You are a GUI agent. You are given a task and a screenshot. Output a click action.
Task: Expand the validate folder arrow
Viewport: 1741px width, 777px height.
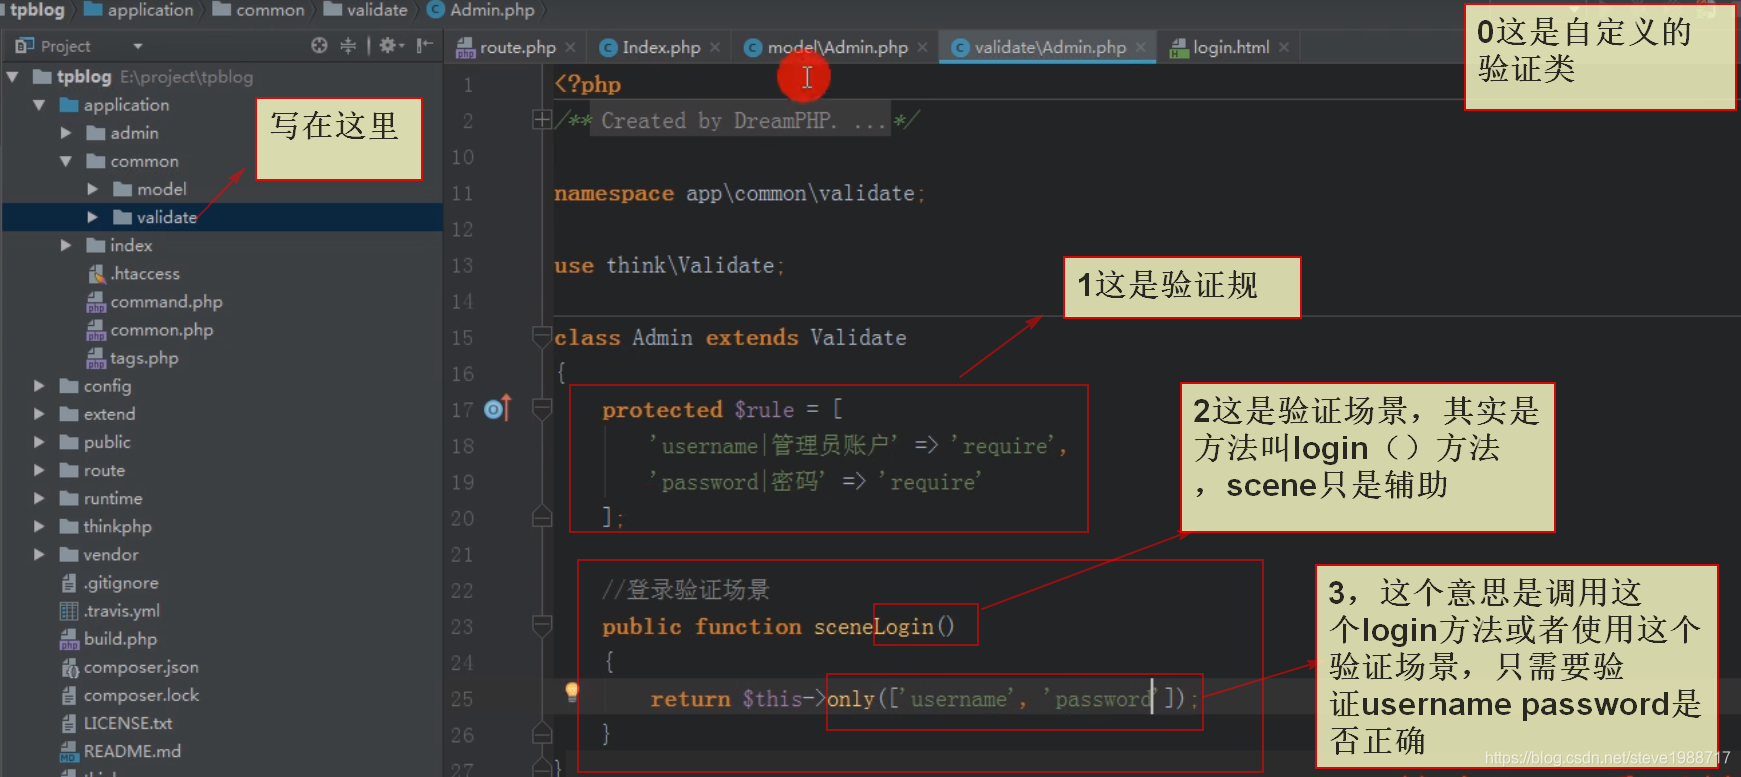coord(93,217)
